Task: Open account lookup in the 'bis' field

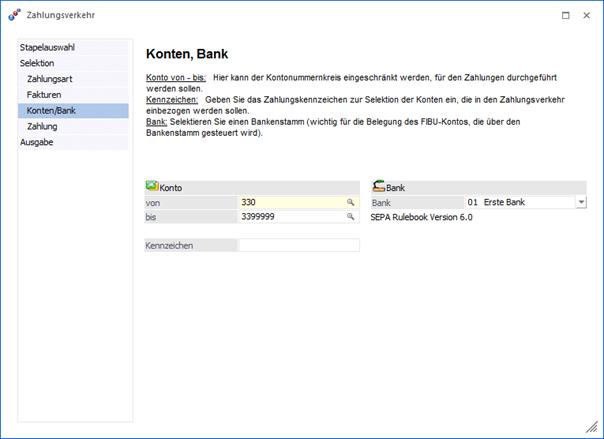Action: [x=351, y=216]
